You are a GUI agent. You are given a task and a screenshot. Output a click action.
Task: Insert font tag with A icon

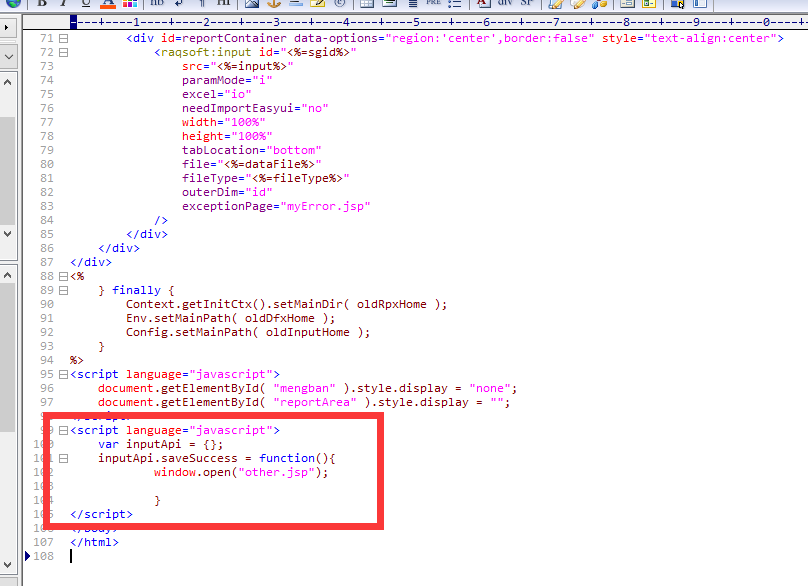coord(483,4)
